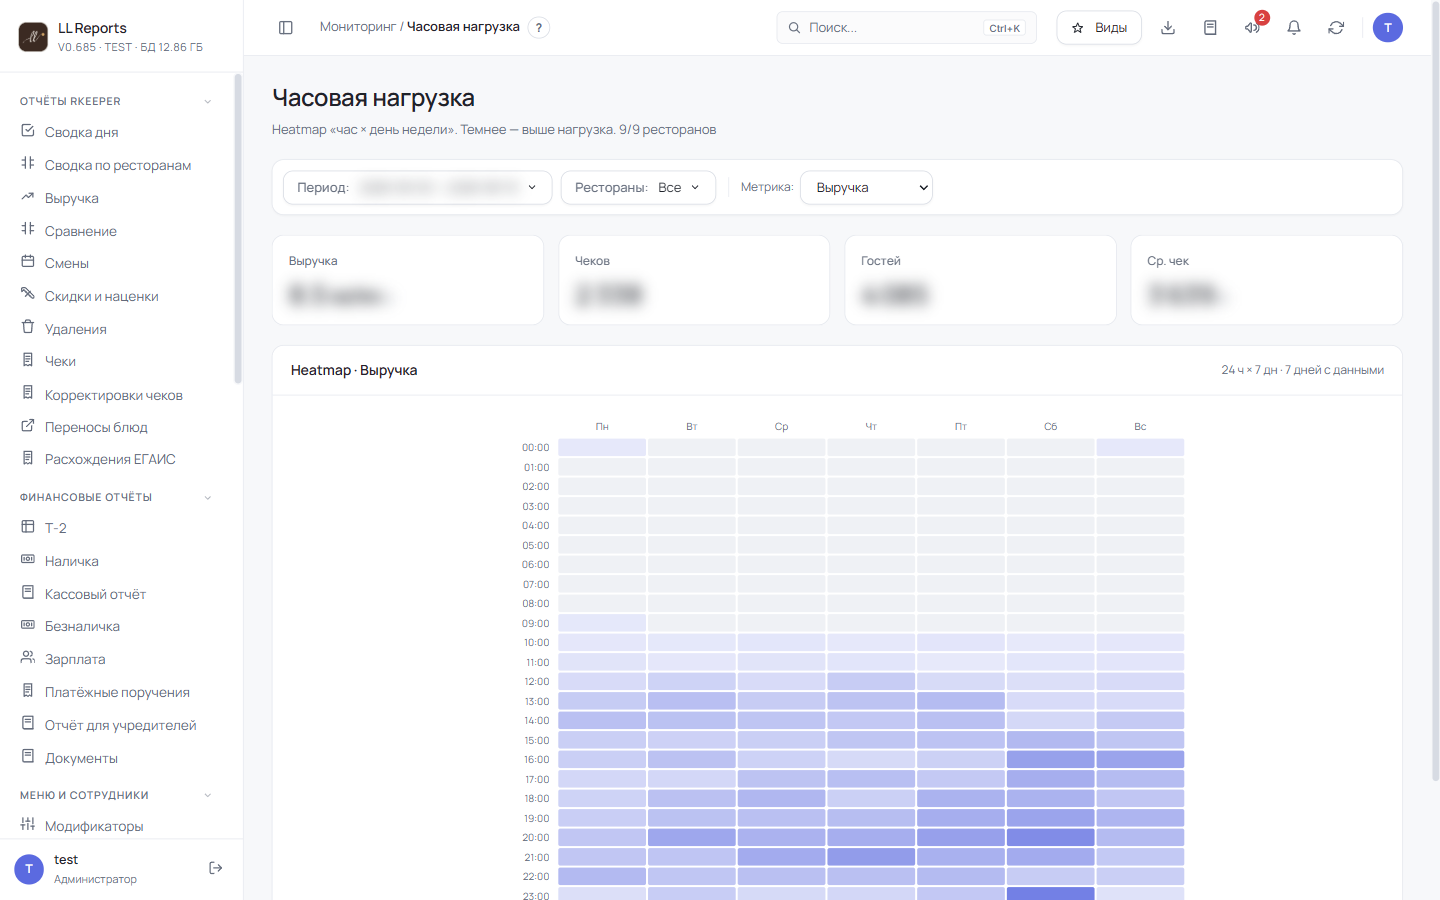The image size is (1440, 900).
Task: Open the Период dropdown
Action: tap(418, 187)
